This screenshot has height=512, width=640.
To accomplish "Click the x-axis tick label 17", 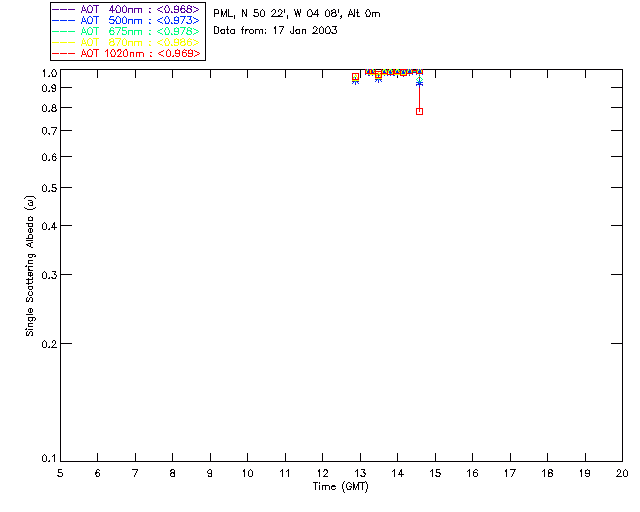I will click(510, 473).
